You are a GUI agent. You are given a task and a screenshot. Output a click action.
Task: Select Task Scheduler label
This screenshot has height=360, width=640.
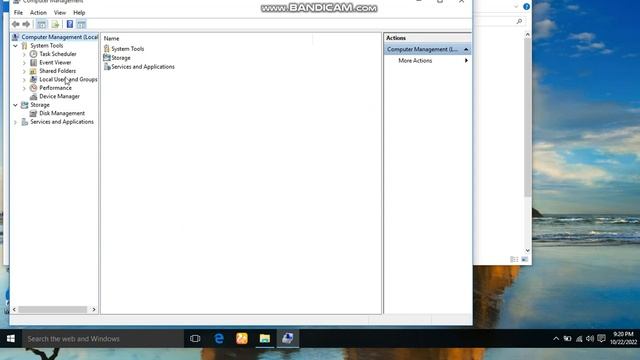(x=58, y=54)
